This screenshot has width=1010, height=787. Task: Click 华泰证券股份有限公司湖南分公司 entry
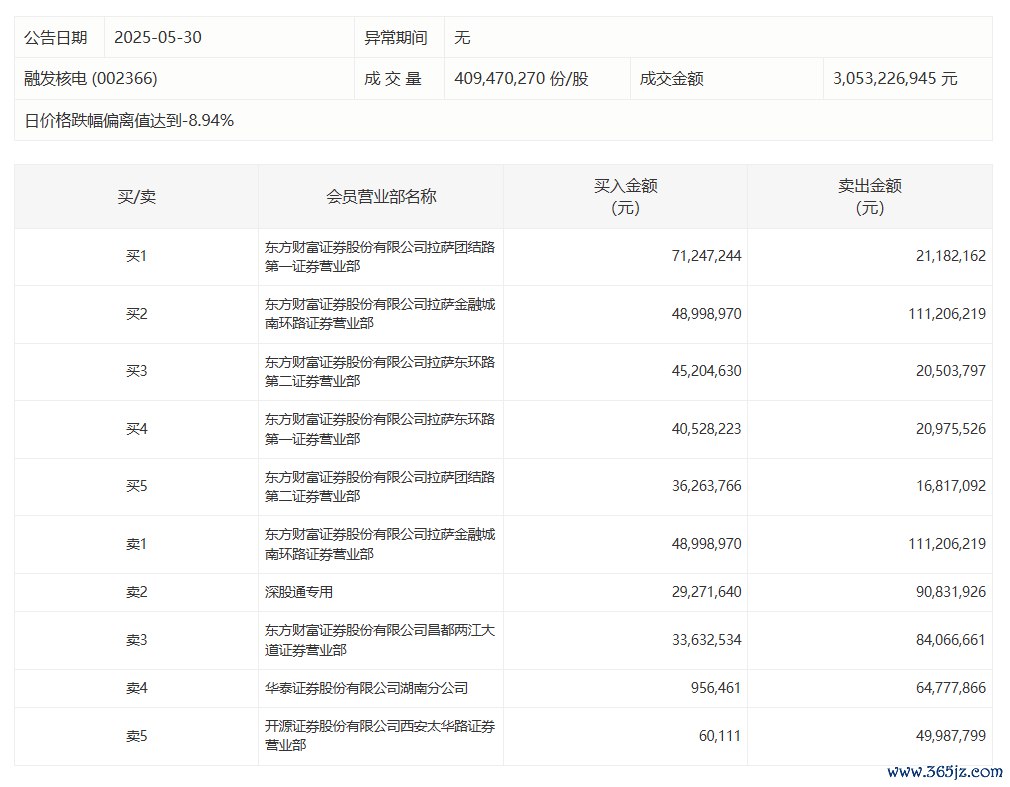coord(367,688)
